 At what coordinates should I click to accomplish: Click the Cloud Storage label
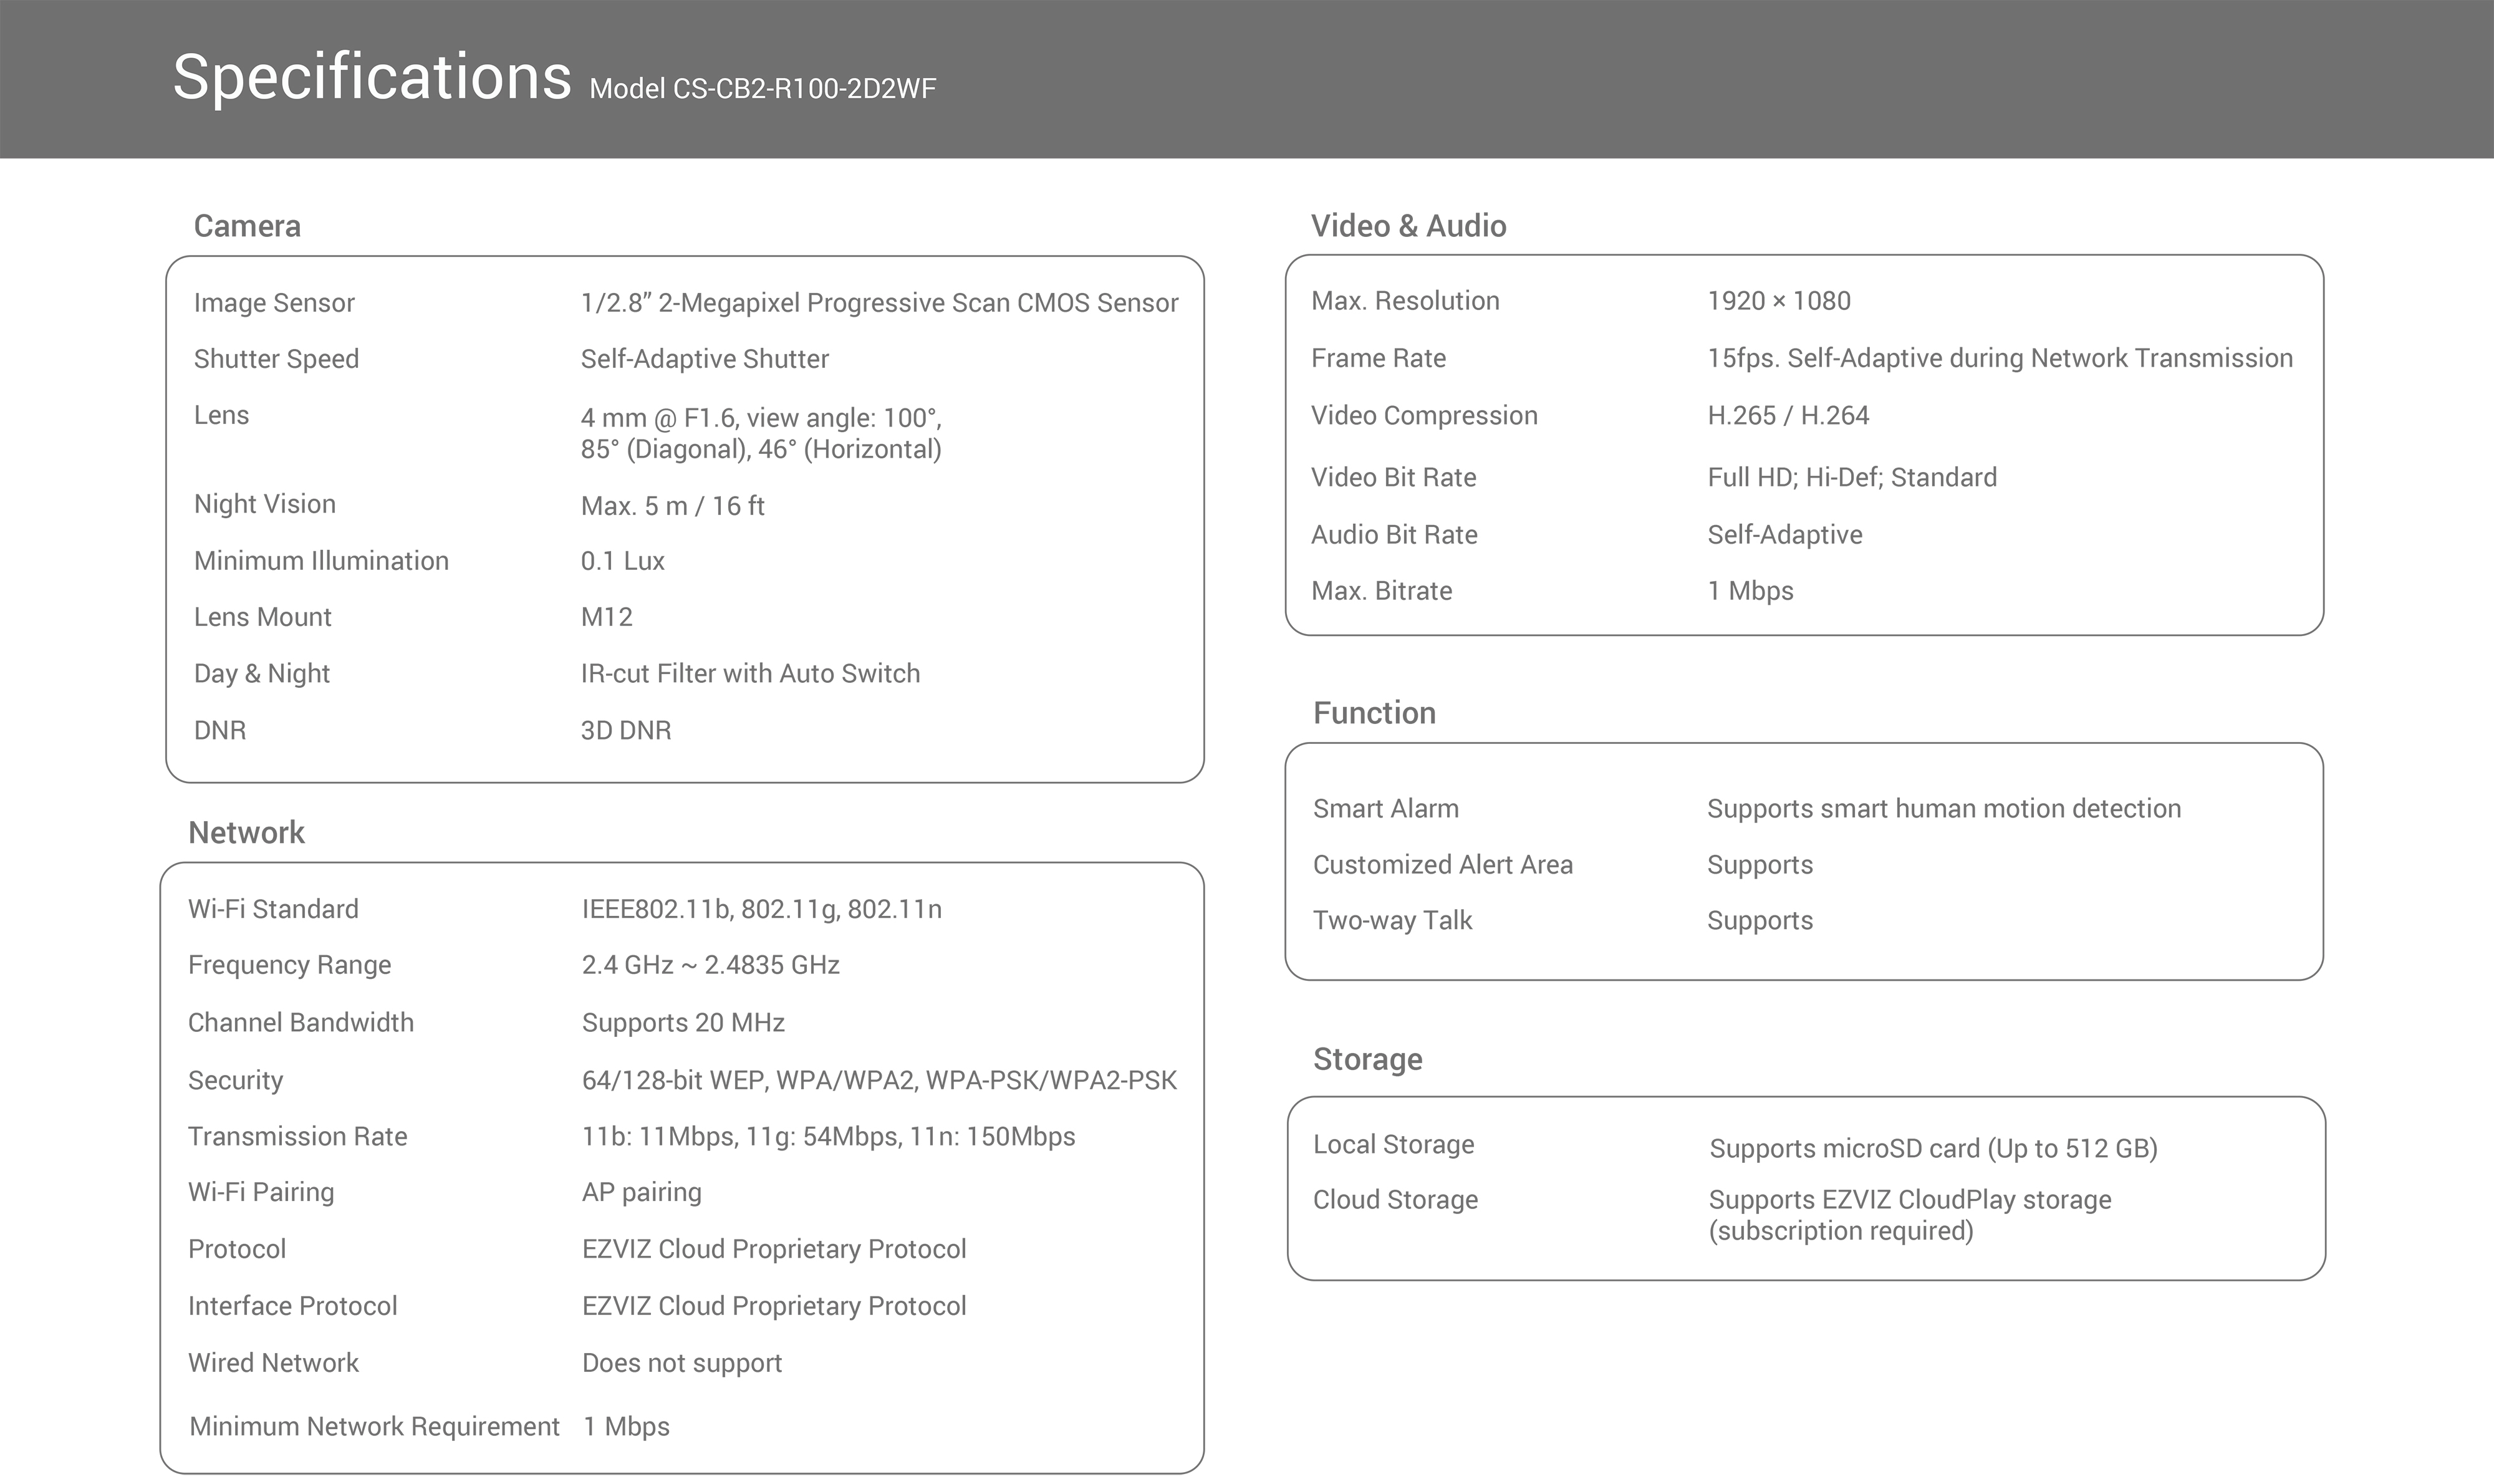click(1395, 1200)
